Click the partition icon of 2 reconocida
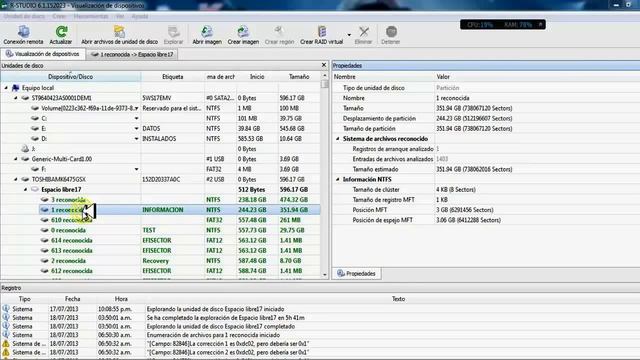 [45, 260]
